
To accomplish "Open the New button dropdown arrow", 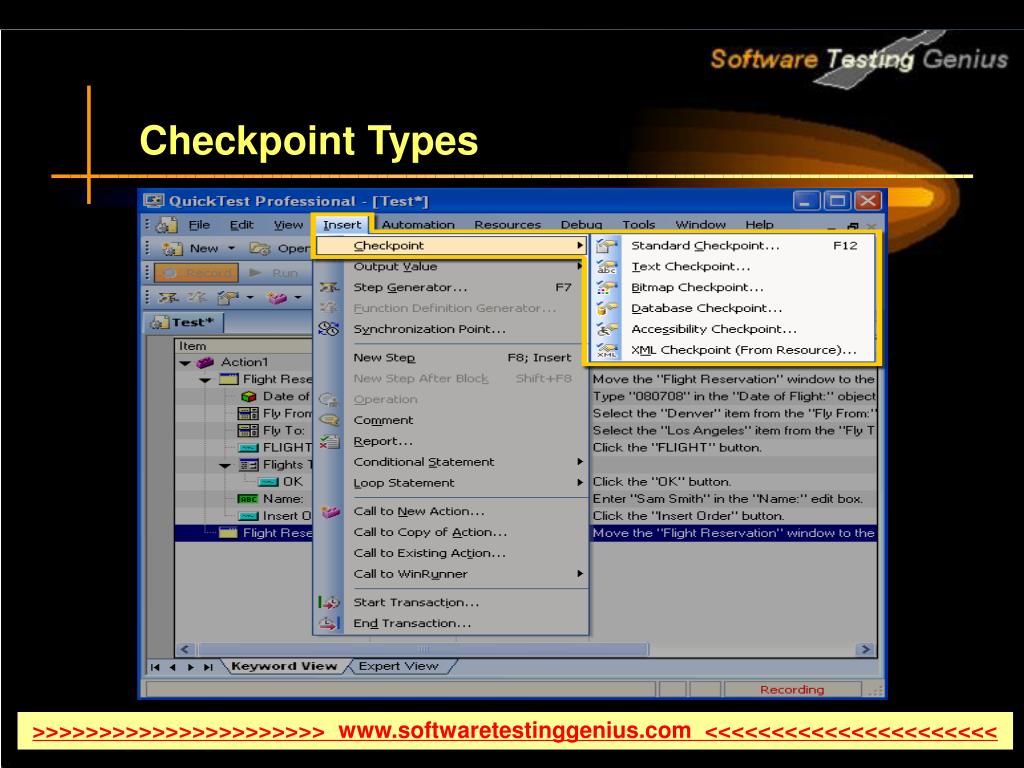I will [231, 248].
